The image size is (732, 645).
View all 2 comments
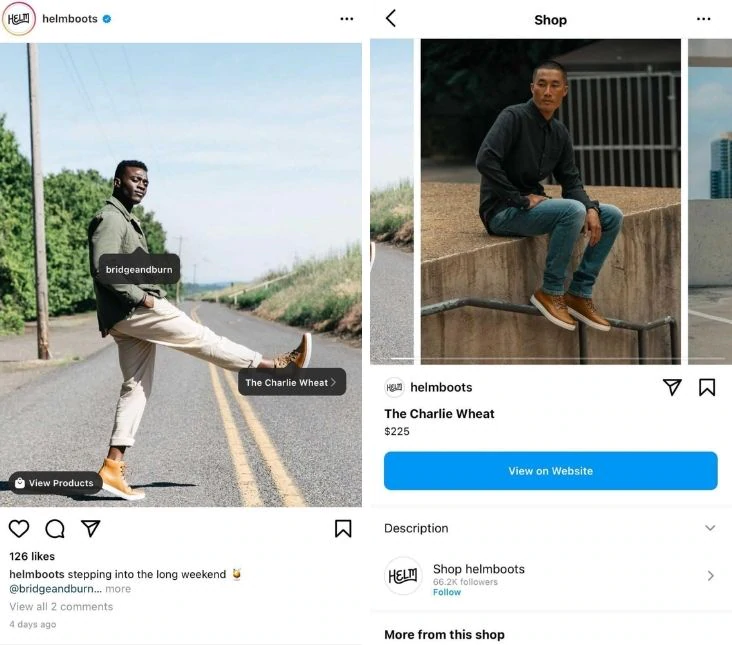pos(61,606)
